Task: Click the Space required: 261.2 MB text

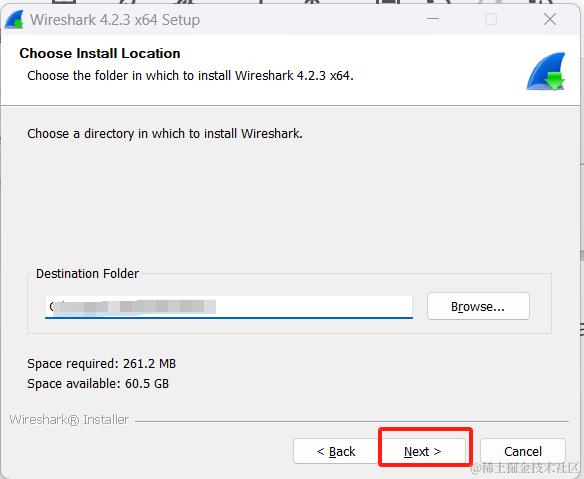Action: pos(101,364)
